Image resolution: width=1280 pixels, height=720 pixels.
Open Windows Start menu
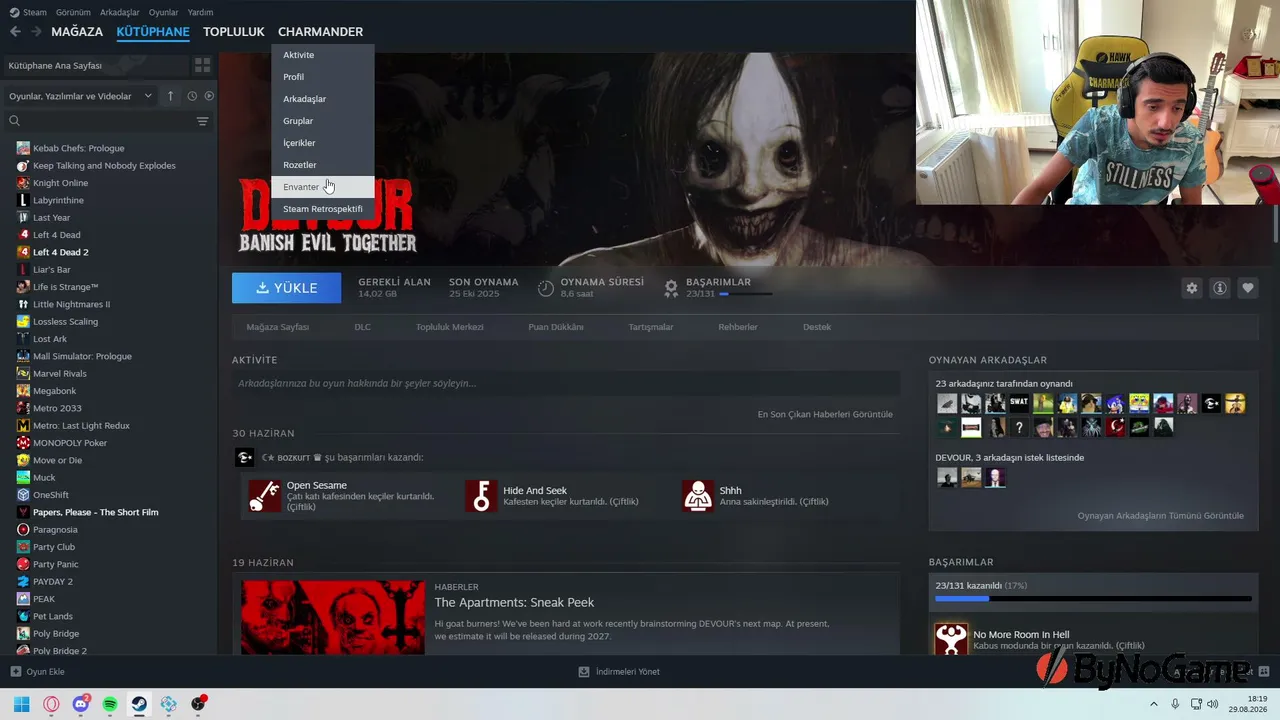(x=22, y=704)
